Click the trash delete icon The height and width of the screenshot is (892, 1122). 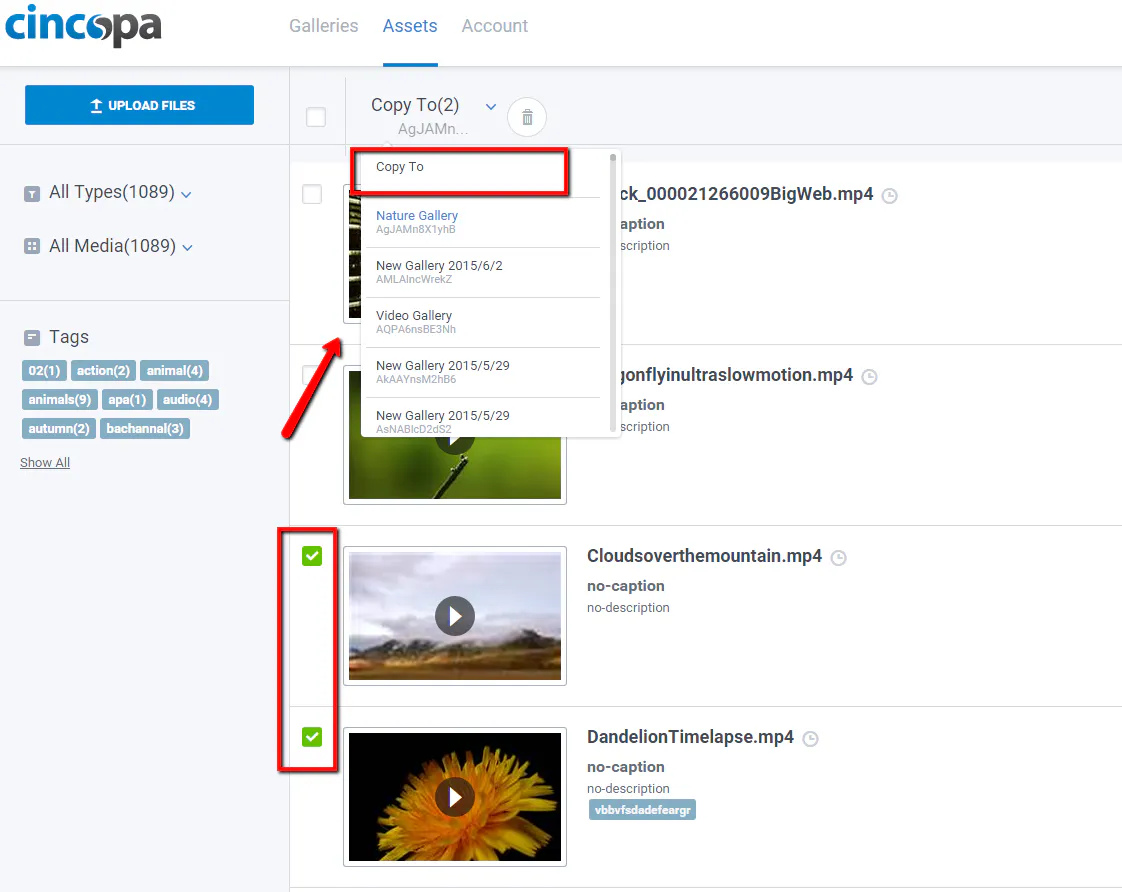pos(527,117)
